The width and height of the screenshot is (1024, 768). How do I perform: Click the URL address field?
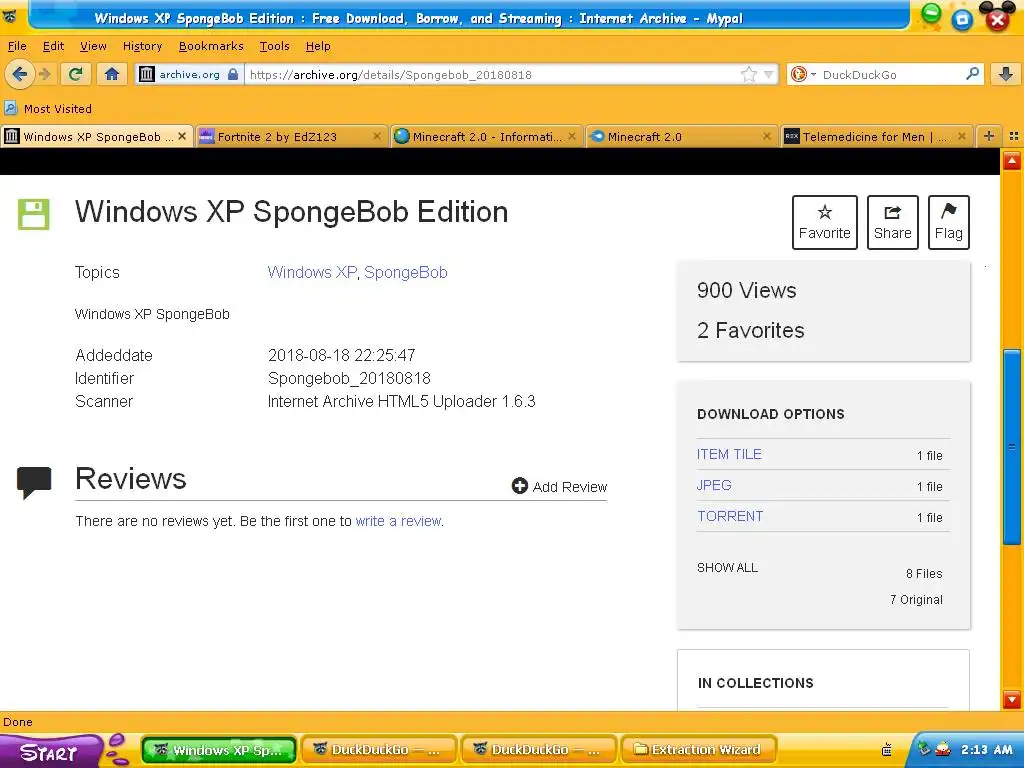pos(494,74)
